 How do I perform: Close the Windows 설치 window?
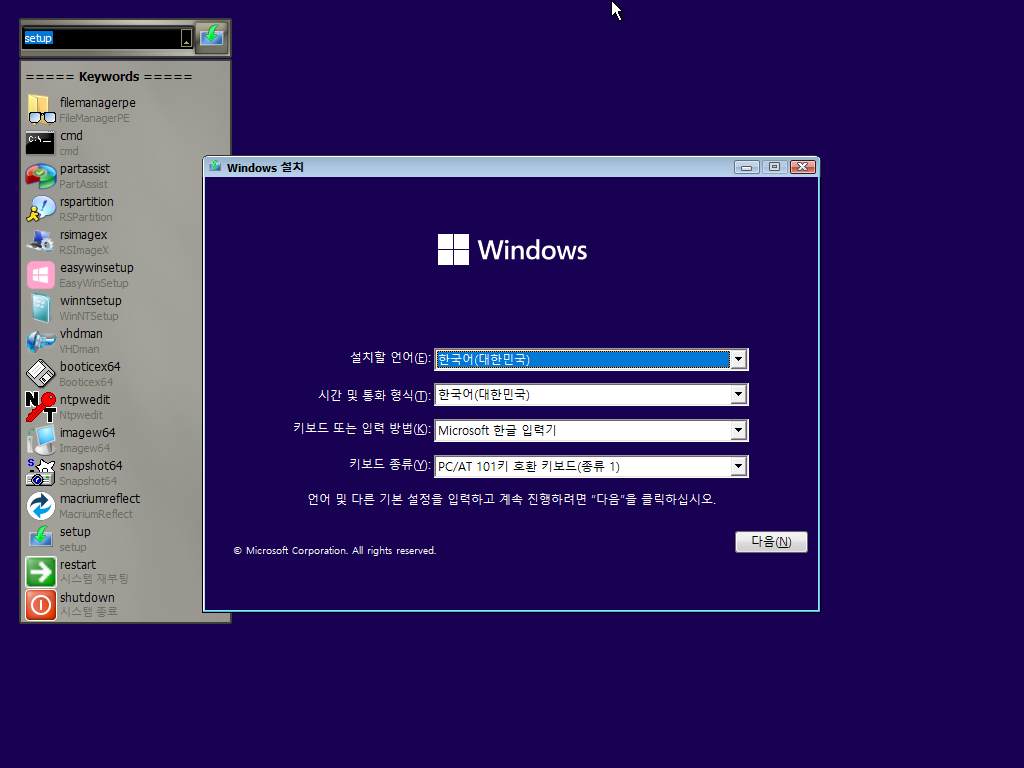coord(803,167)
